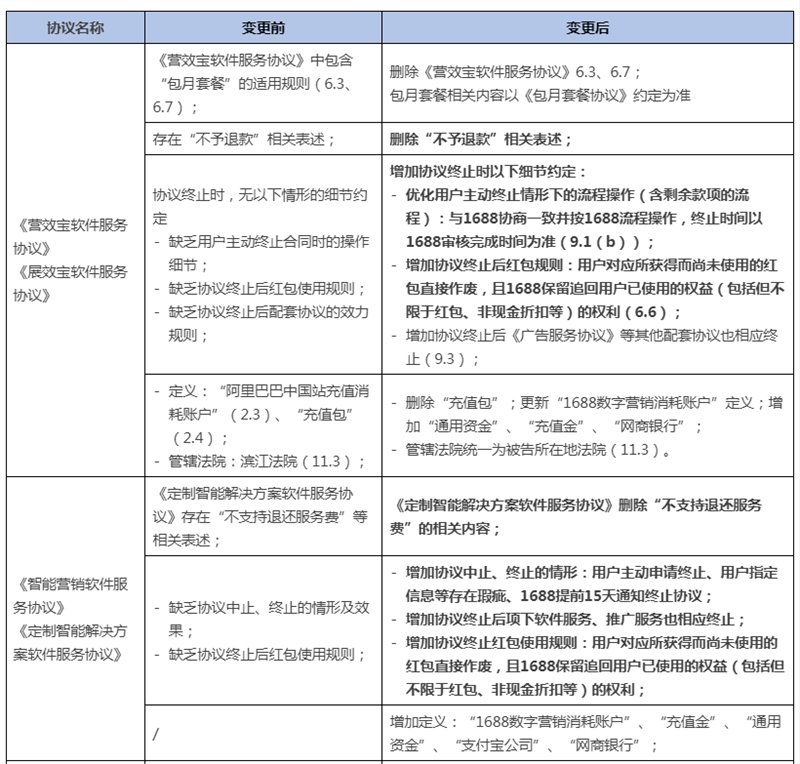Select cell mentioning 包月套餐 的适用规则
The width and height of the screenshot is (800, 764).
[x=263, y=83]
